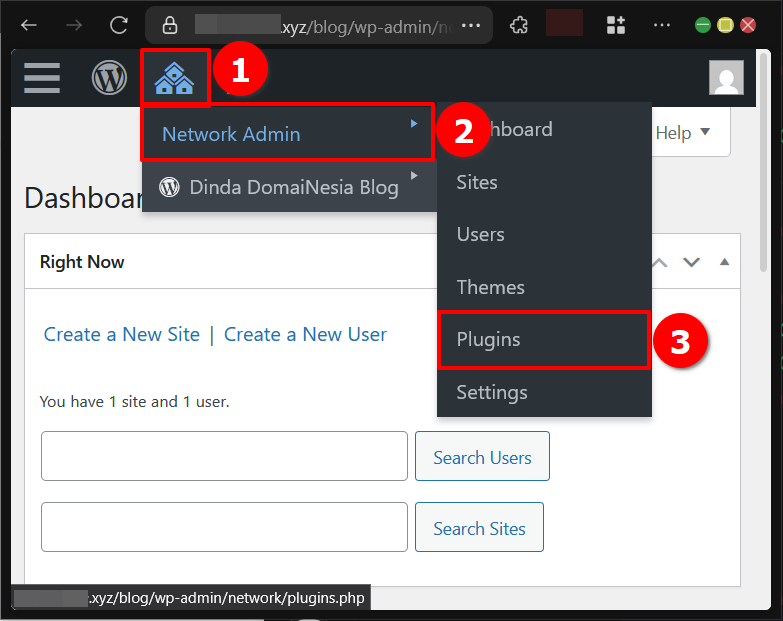Select Plugins in Network Admin submenu
783x621 pixels.
(x=488, y=340)
